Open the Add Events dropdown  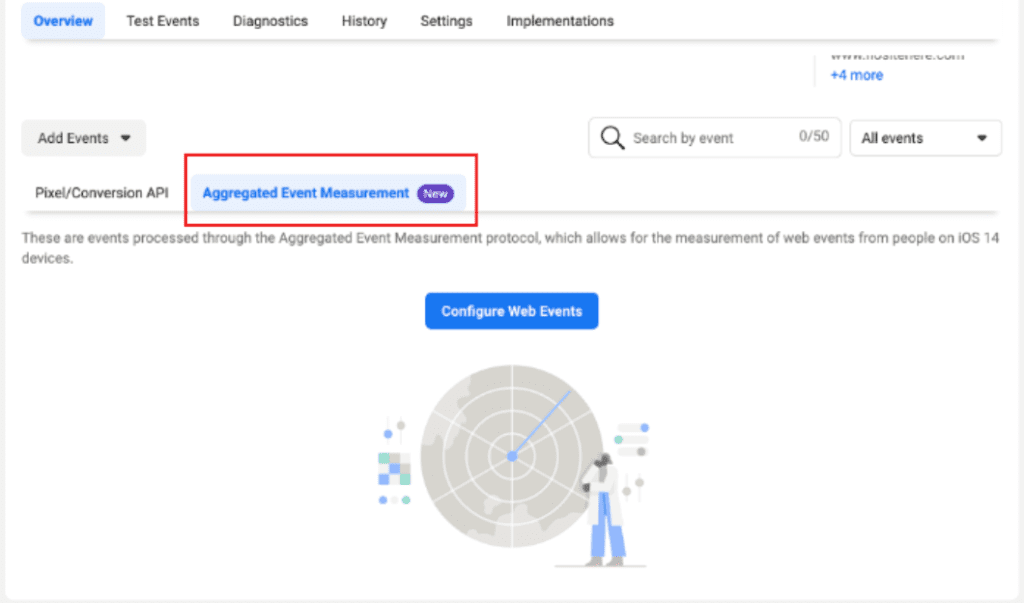83,137
